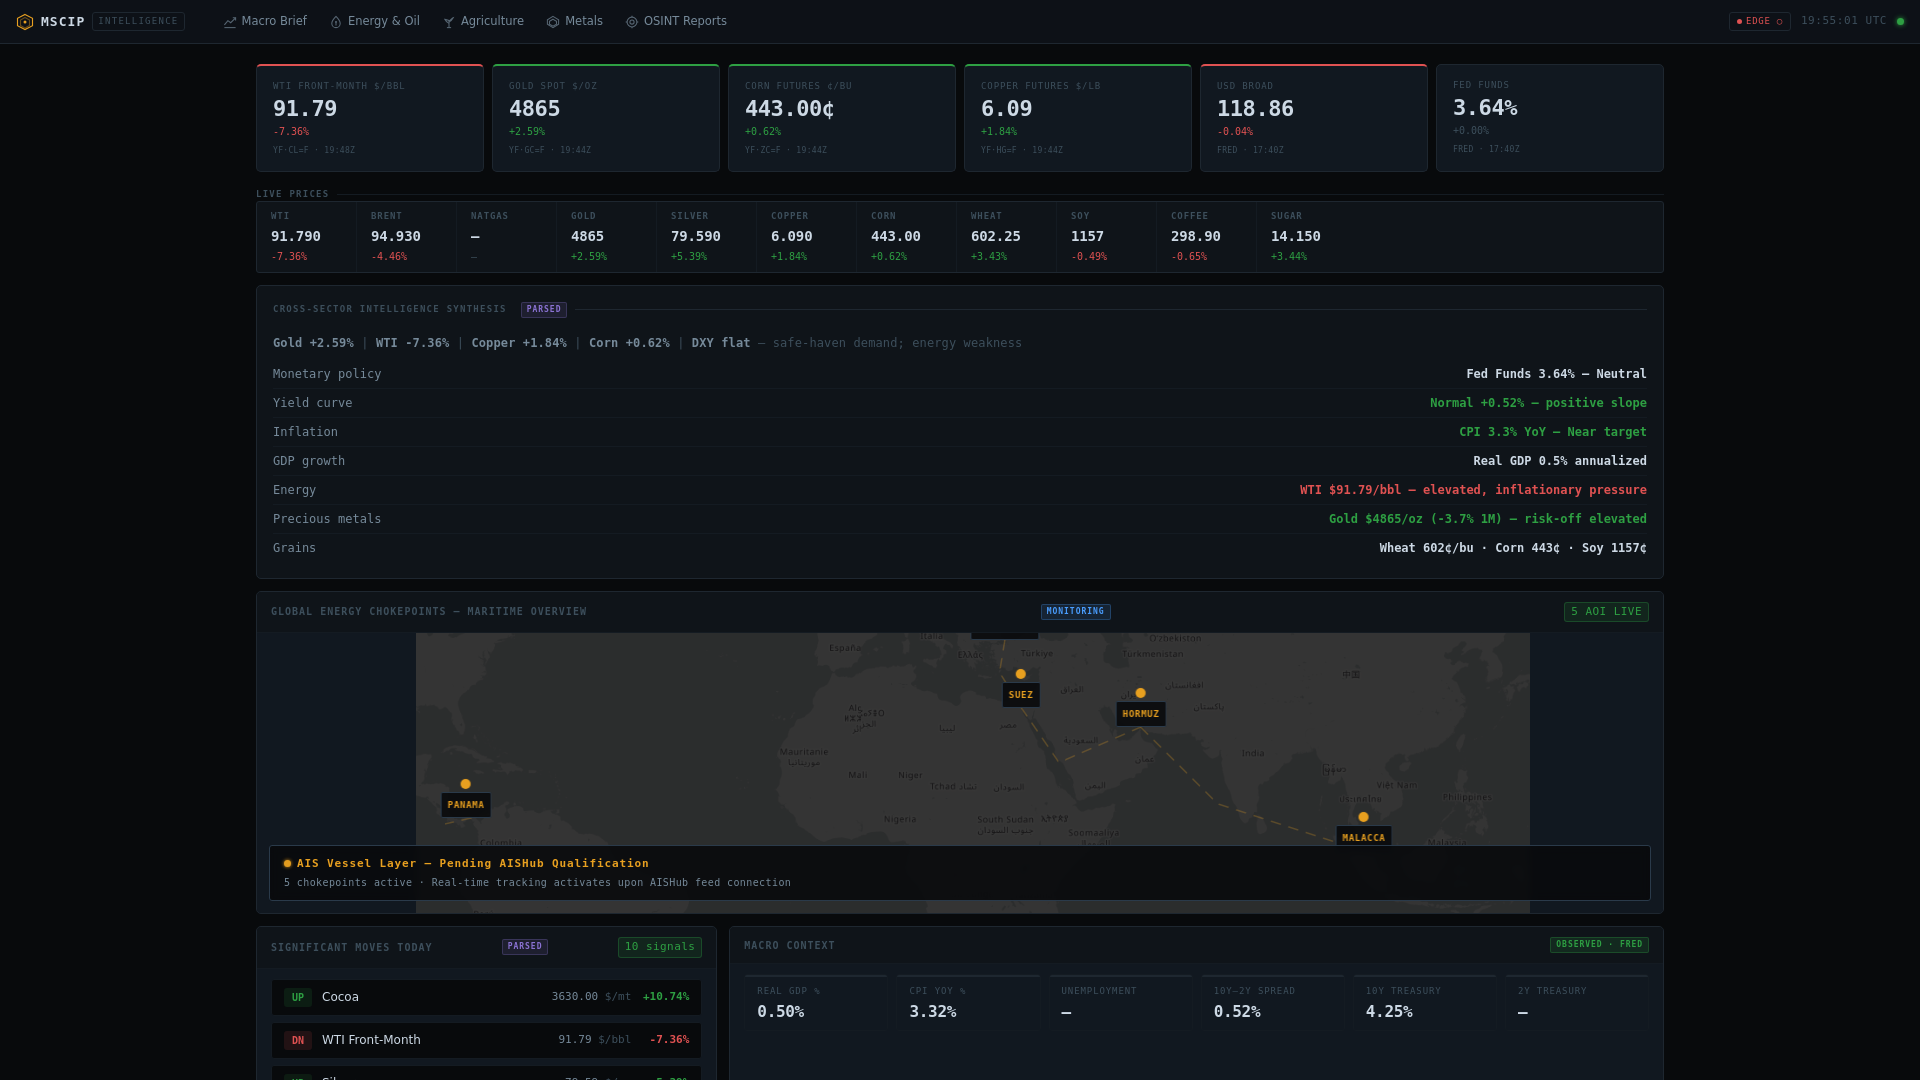Click the 5 AOI LIVE badge
1920x1080 pixels.
click(x=1606, y=612)
